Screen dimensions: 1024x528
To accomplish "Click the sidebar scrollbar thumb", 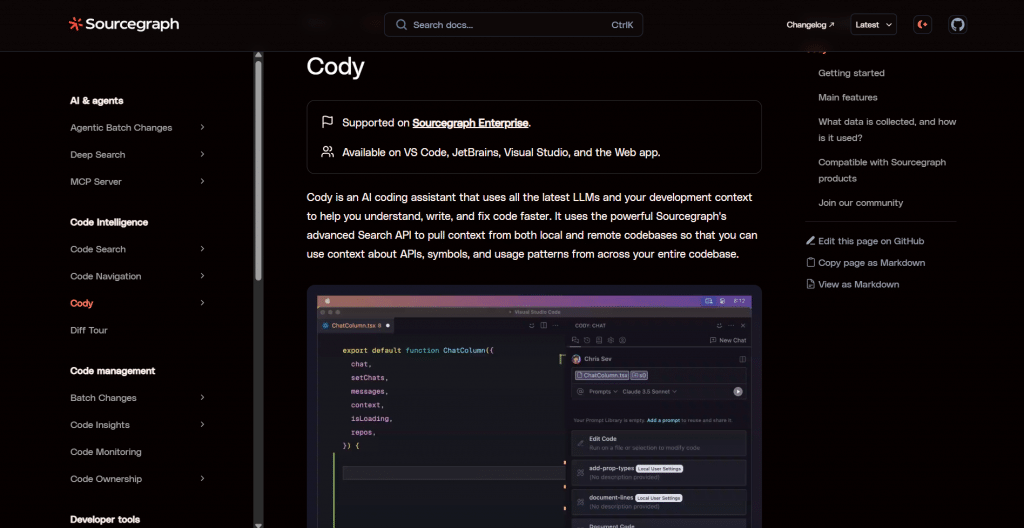I will point(259,170).
